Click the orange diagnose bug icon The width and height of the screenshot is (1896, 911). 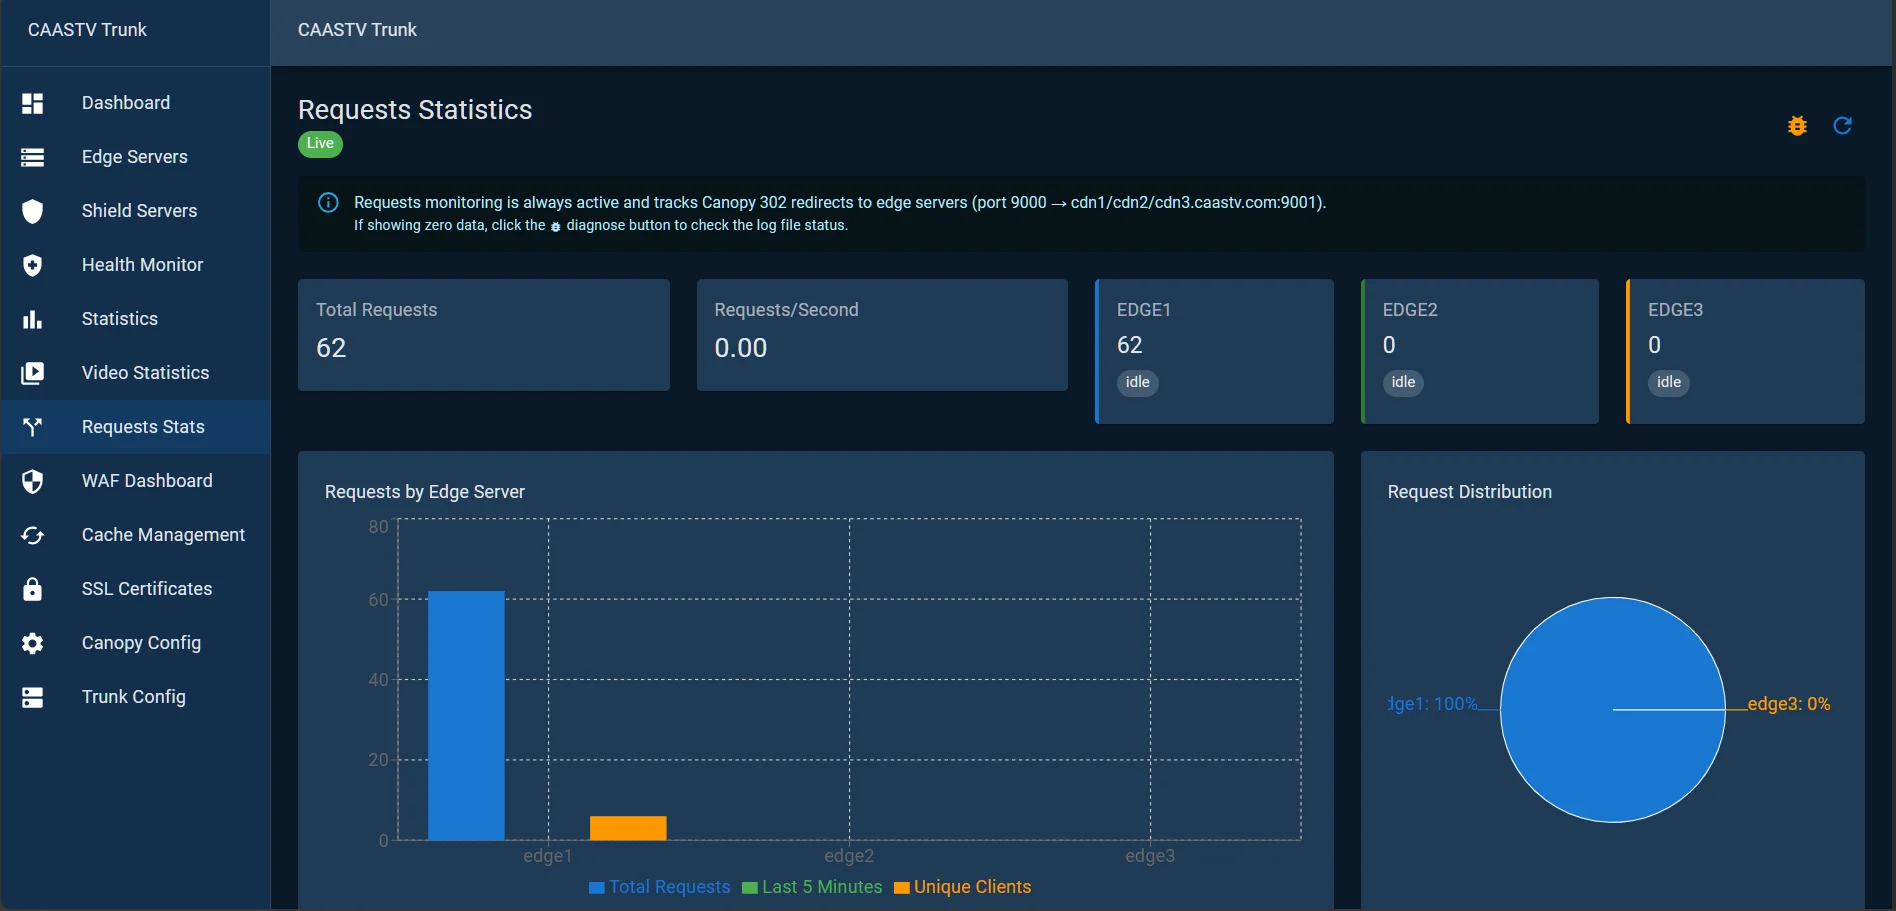[1797, 126]
